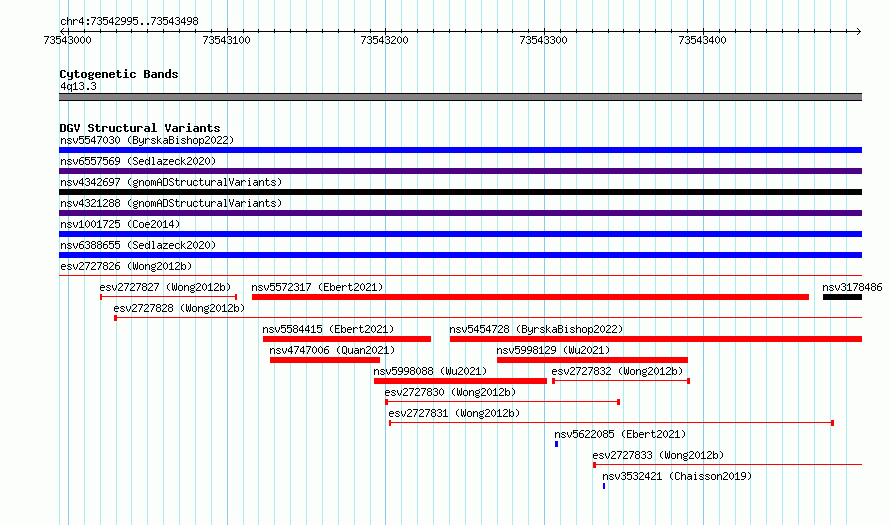The image size is (890, 525).
Task: Open the esv2727827 (Wong2012b) label
Action: point(165,287)
